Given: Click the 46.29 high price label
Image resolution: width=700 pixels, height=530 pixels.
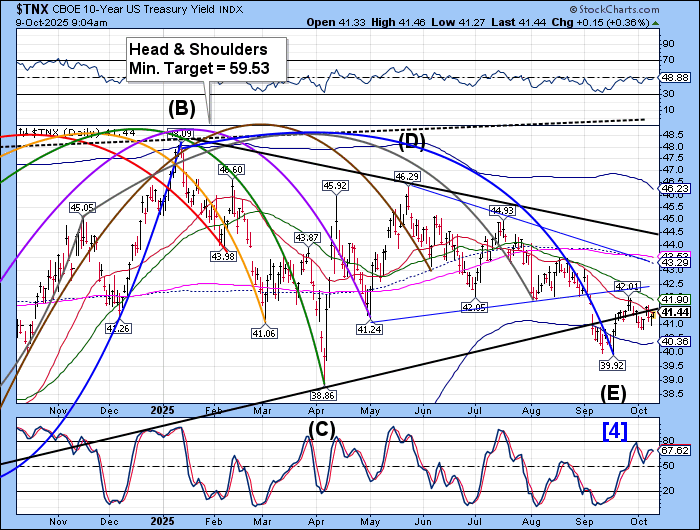Looking at the screenshot, I should [x=406, y=176].
